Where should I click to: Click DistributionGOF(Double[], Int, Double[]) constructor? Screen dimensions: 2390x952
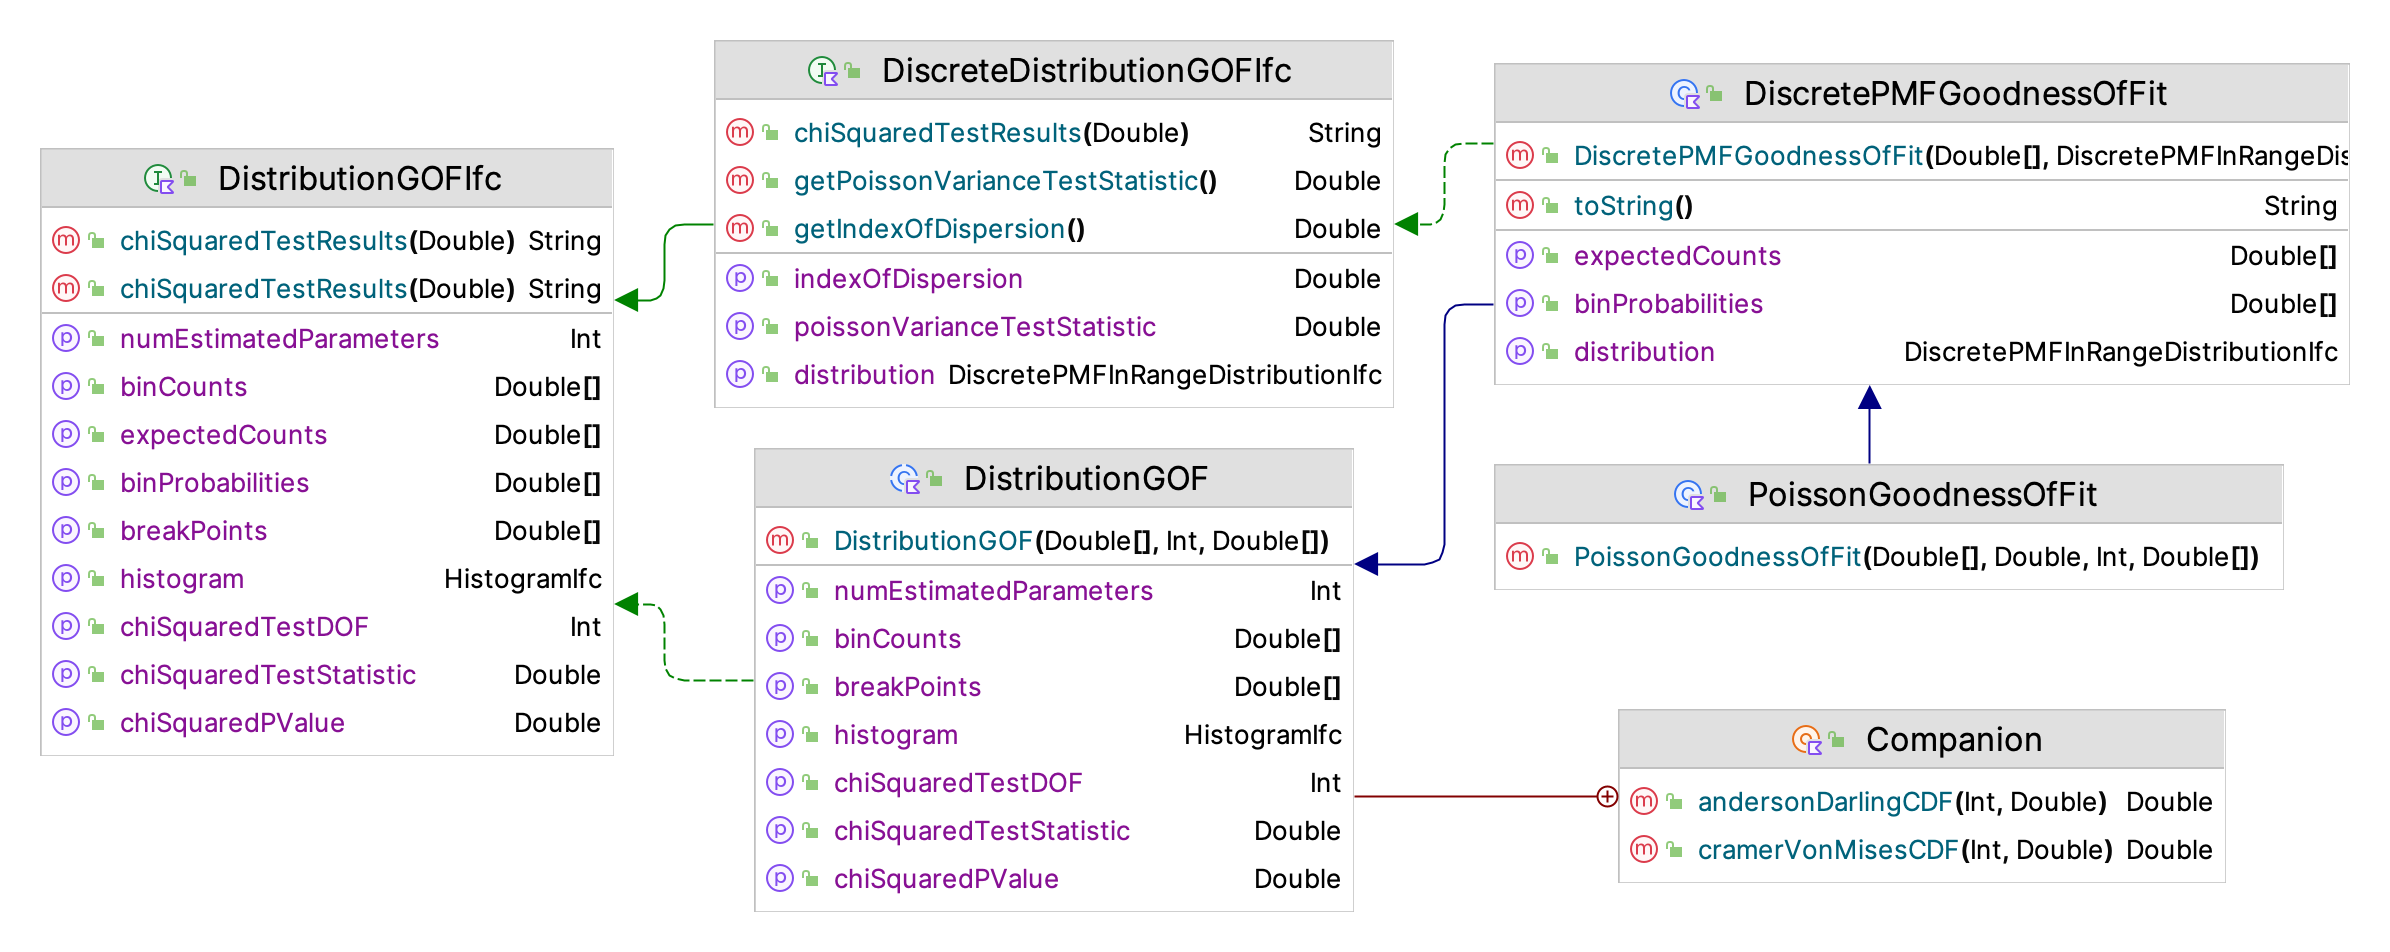[1081, 541]
